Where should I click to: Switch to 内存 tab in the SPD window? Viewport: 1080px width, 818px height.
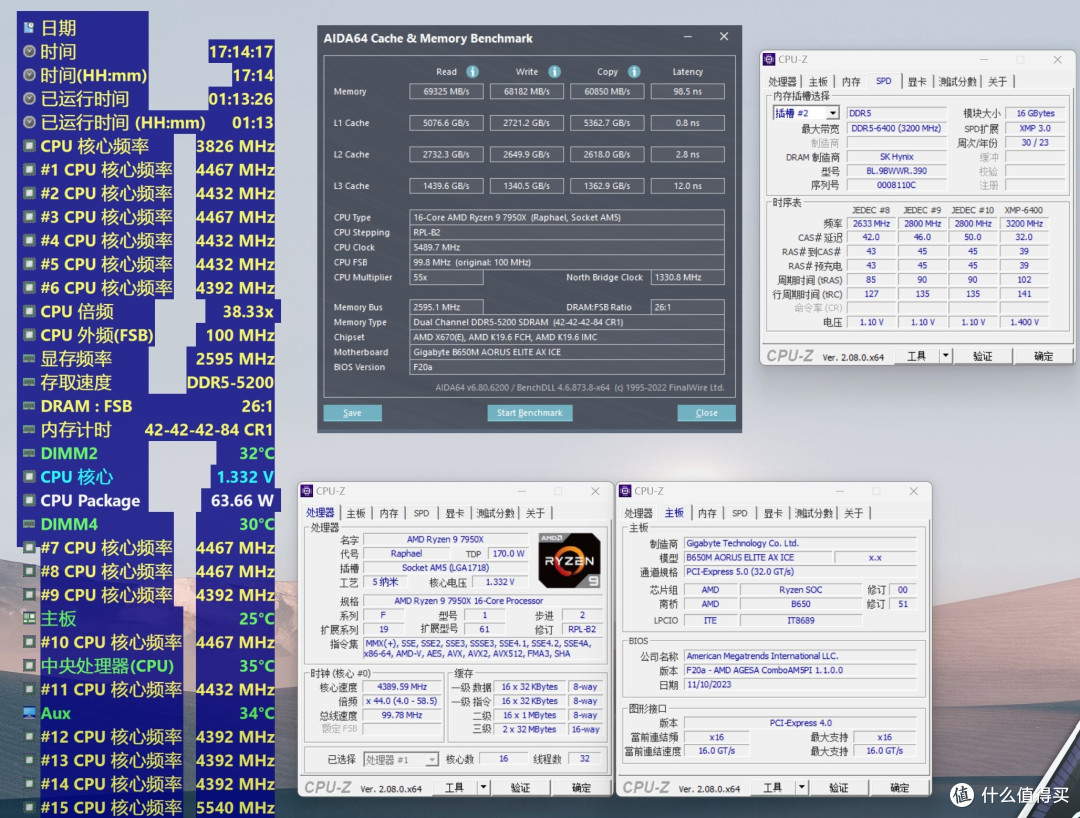tap(851, 81)
